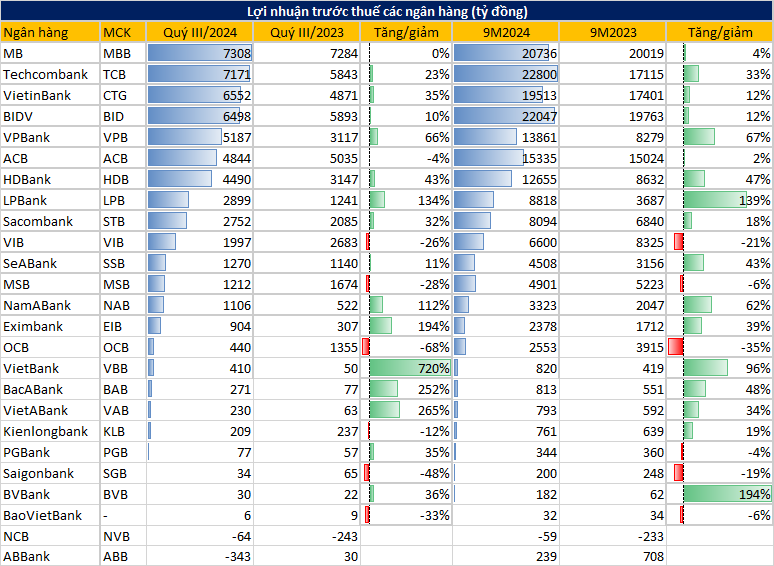774x566 pixels.
Task: Select MB's Q3/2024 value 7308
Action: tap(200, 53)
